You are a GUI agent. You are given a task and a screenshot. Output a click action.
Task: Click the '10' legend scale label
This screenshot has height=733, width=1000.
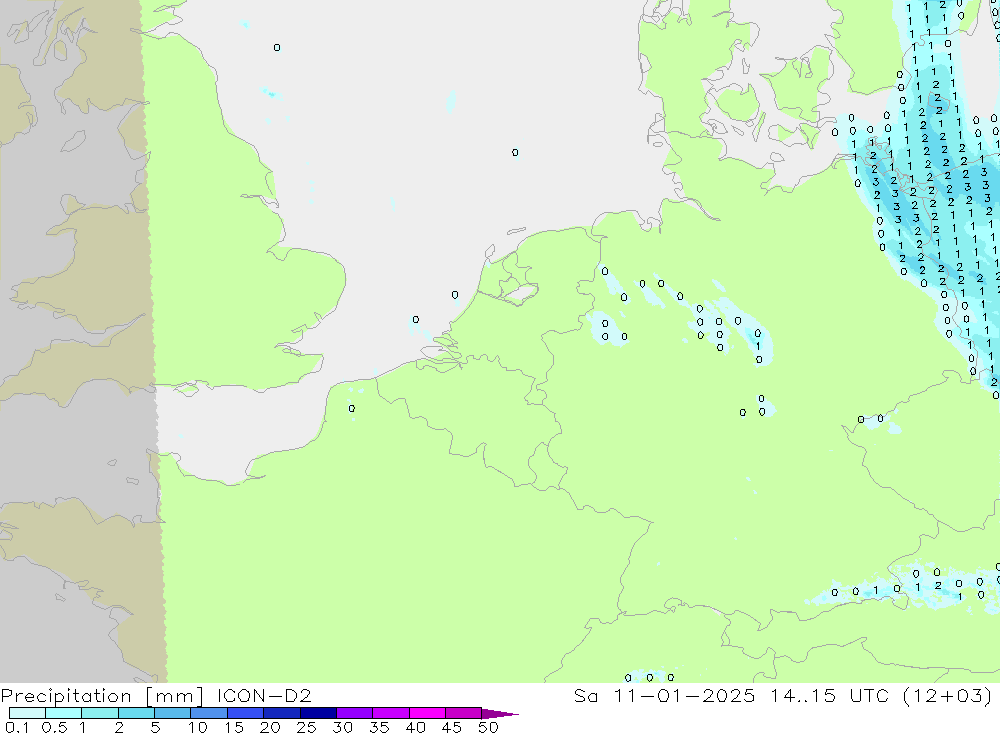pos(198,727)
